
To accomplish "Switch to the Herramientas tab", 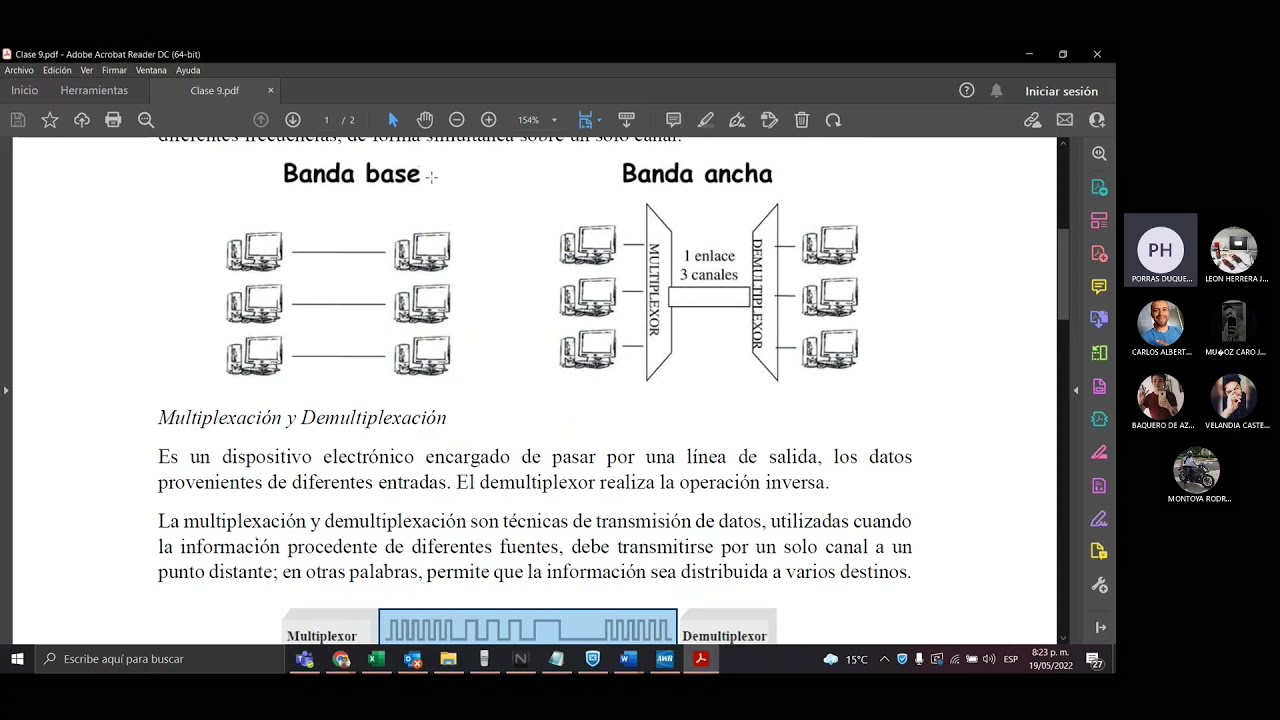I will 94,90.
